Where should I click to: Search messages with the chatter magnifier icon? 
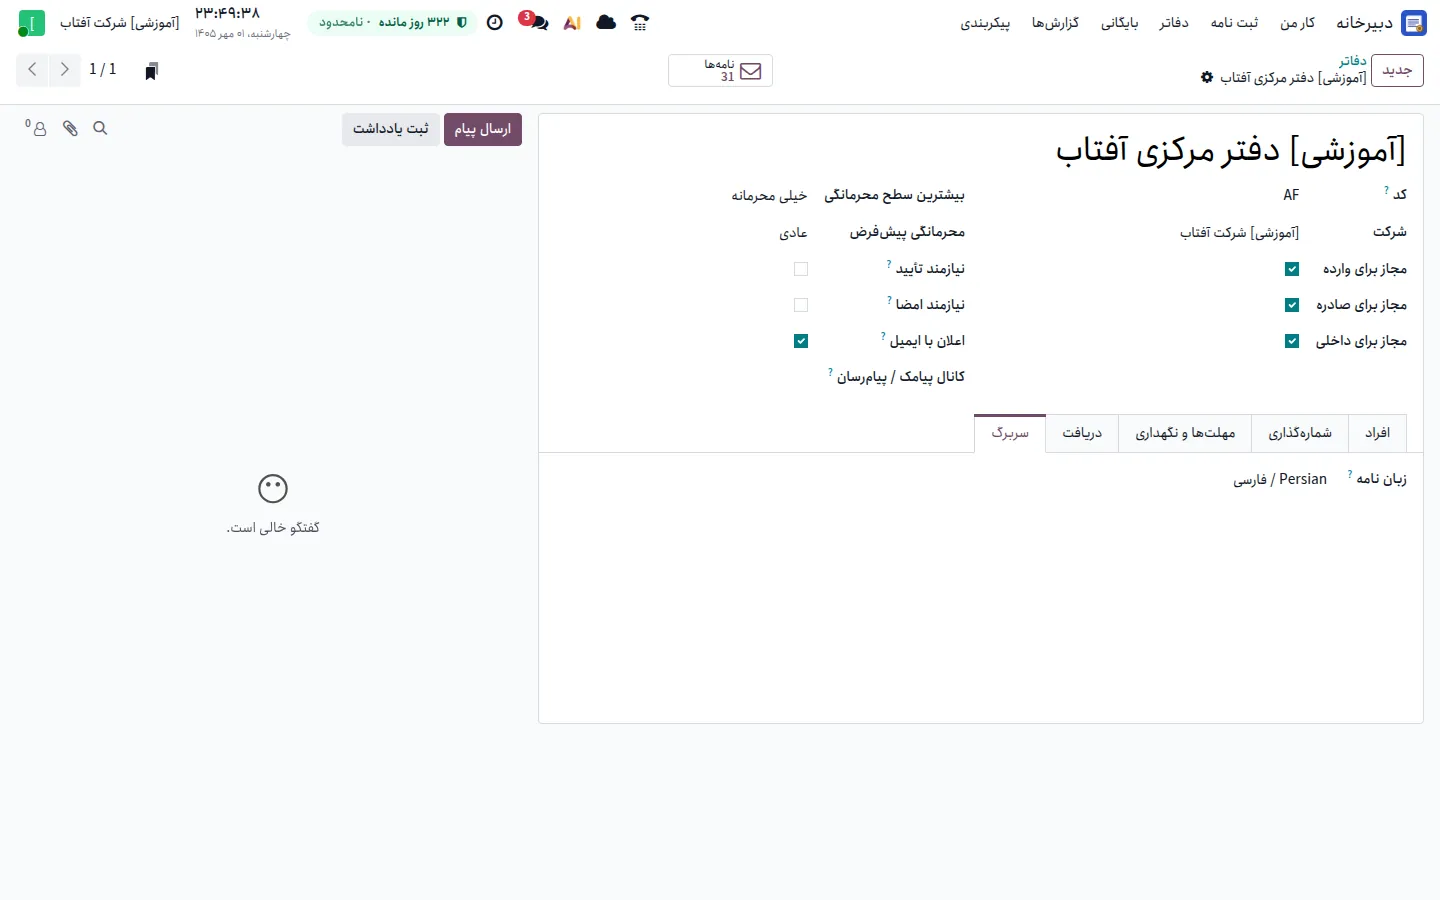tap(100, 128)
